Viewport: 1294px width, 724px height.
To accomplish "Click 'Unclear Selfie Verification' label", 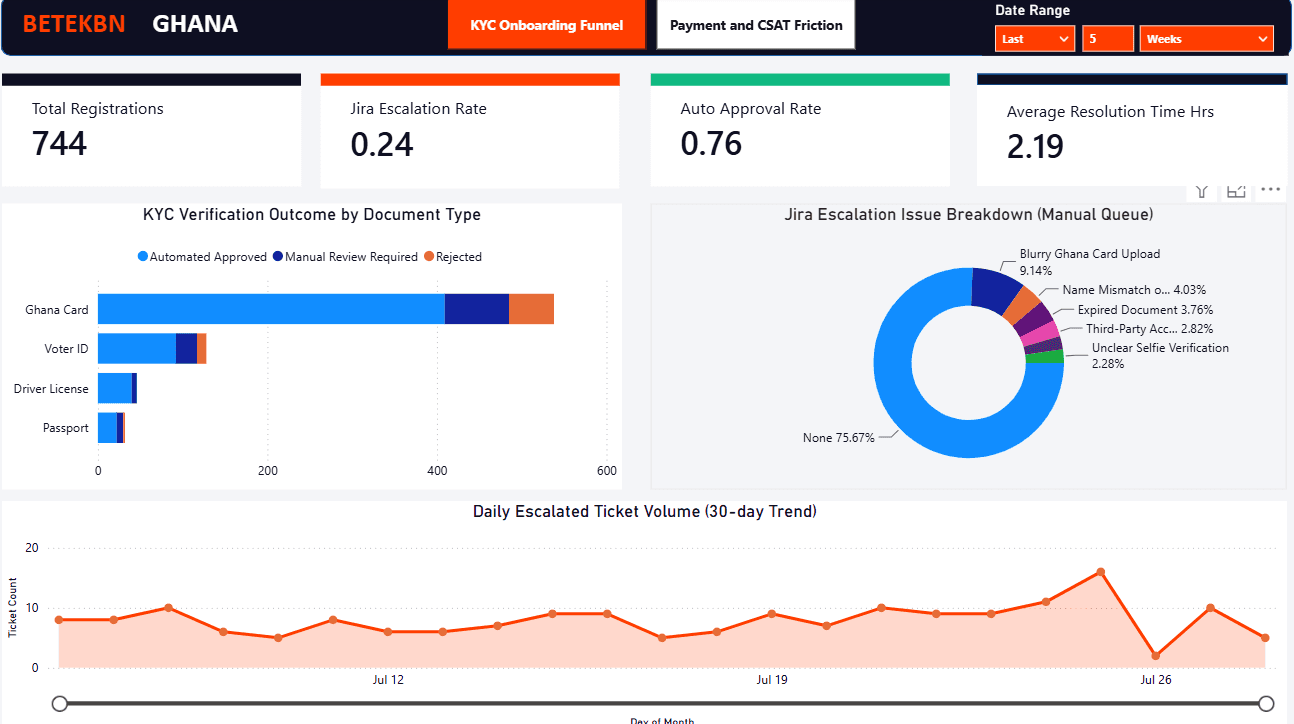I will [1160, 348].
